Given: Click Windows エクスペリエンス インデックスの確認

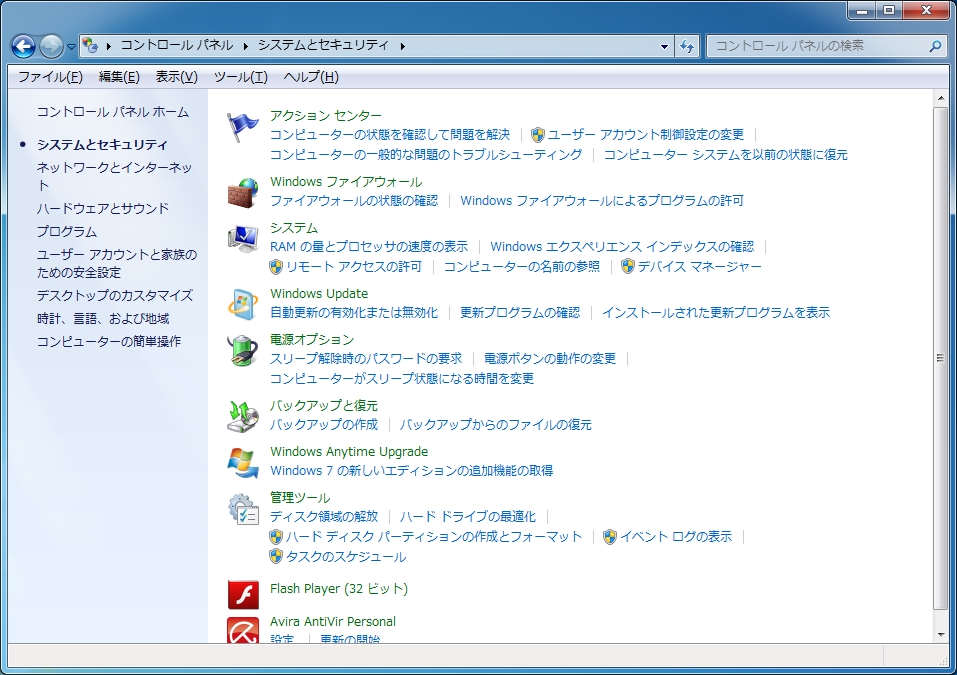Looking at the screenshot, I should [622, 247].
